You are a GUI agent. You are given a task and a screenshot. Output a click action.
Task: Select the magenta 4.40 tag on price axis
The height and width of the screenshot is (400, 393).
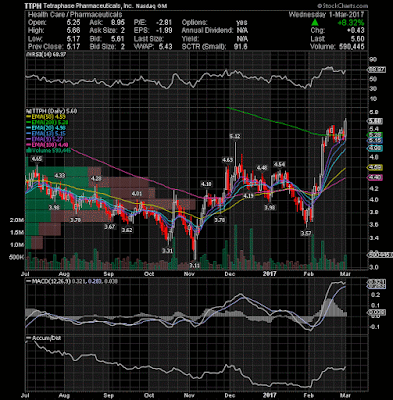click(x=375, y=178)
